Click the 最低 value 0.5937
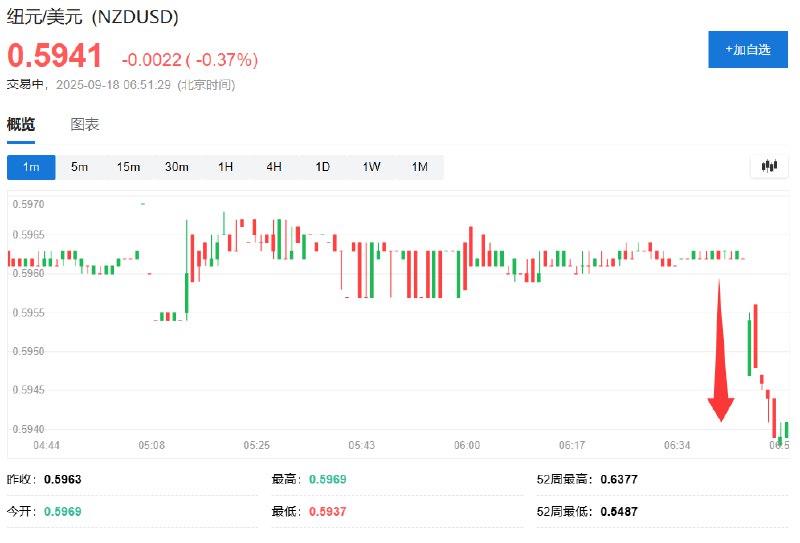Viewport: 800px width, 543px height. tap(328, 512)
